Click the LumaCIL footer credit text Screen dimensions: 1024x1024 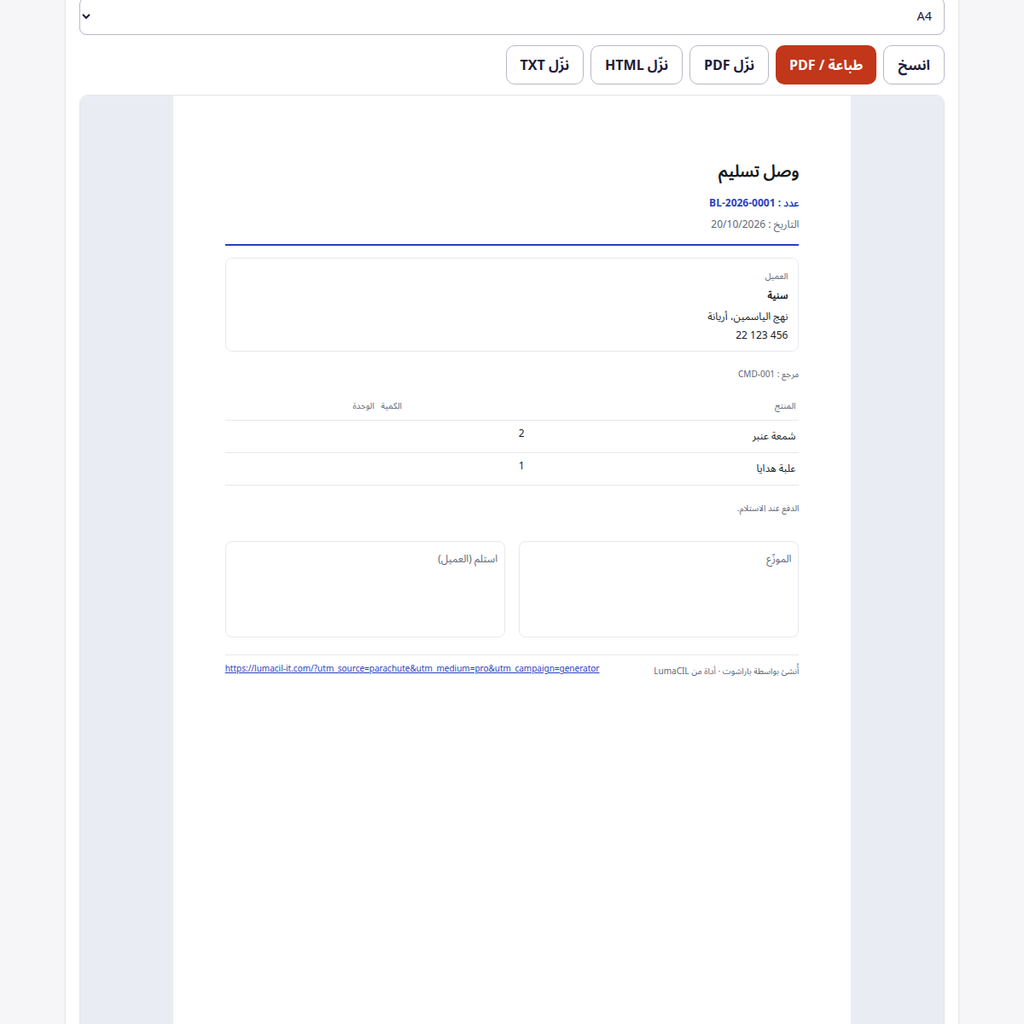(726, 671)
